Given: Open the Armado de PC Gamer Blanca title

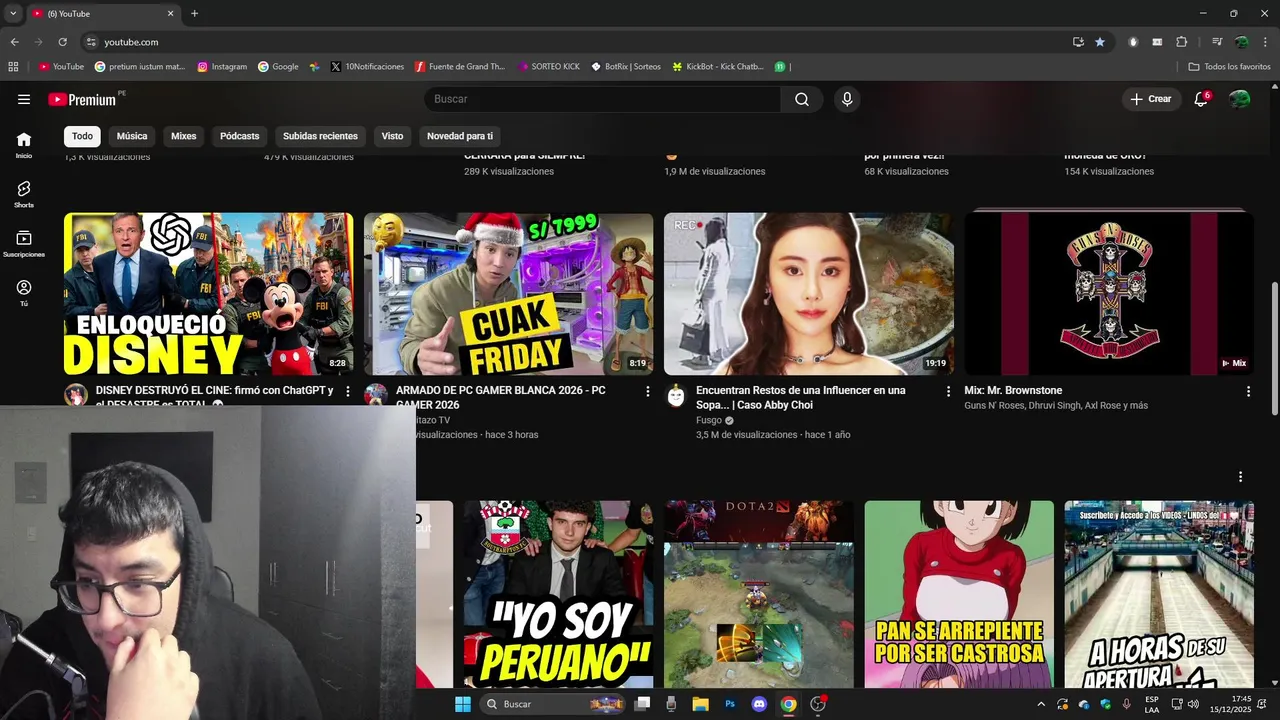Looking at the screenshot, I should coord(500,398).
